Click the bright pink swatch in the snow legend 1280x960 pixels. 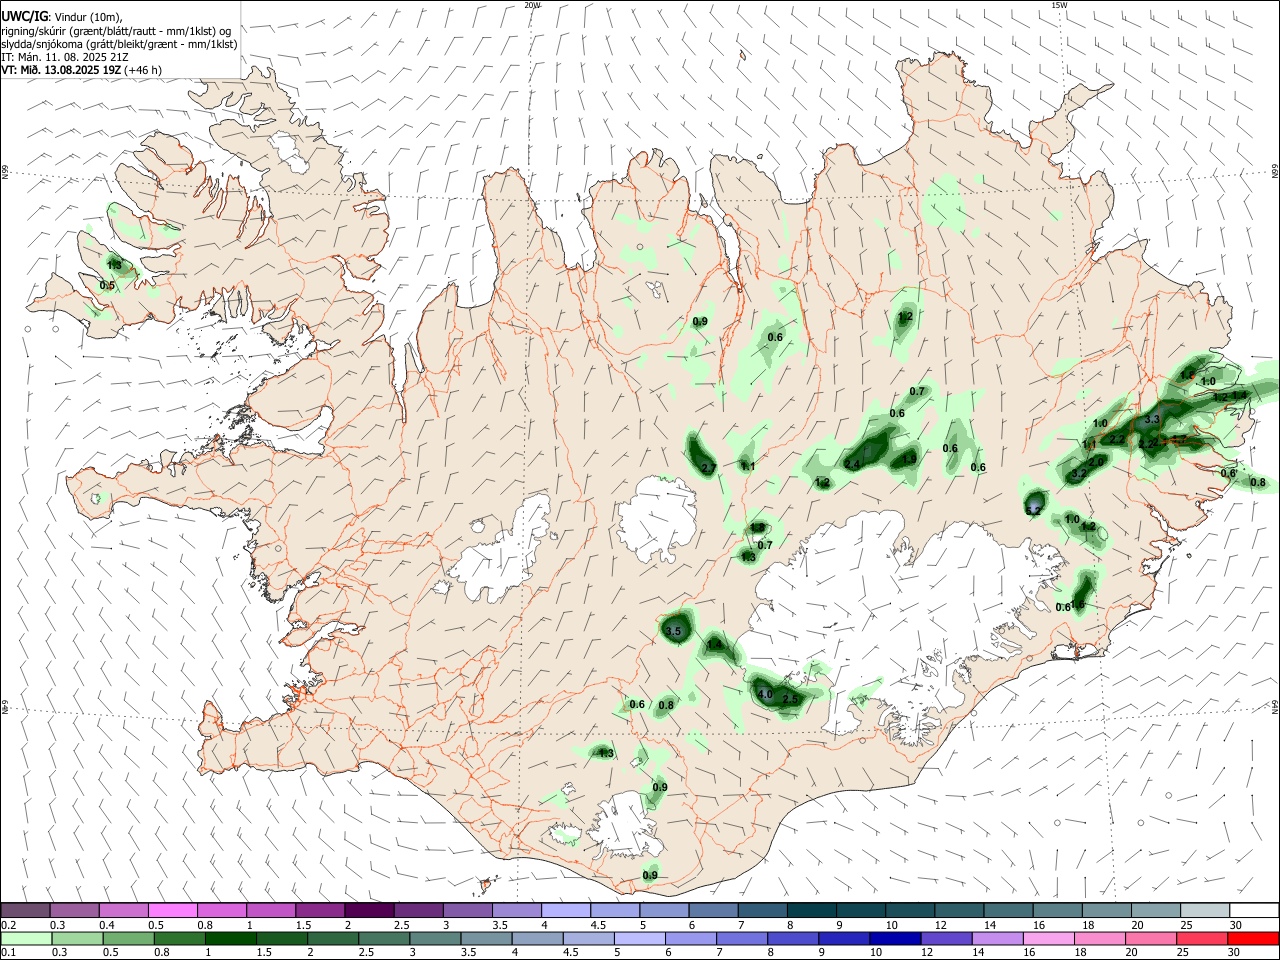(x=172, y=910)
